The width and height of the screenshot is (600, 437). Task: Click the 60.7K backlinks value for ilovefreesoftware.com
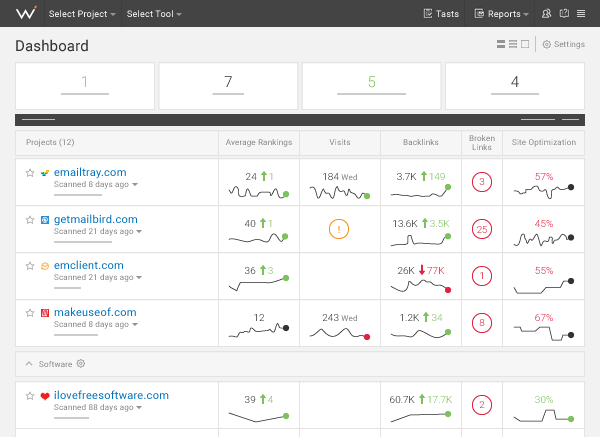402,400
